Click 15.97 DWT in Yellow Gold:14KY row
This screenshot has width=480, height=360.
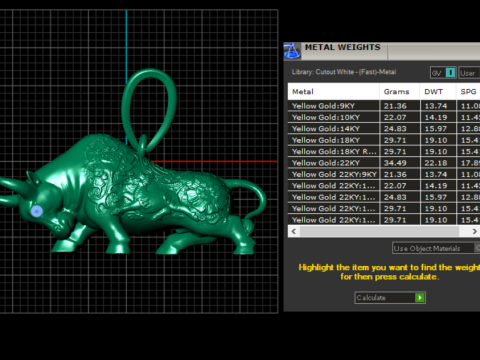pyautogui.click(x=436, y=129)
